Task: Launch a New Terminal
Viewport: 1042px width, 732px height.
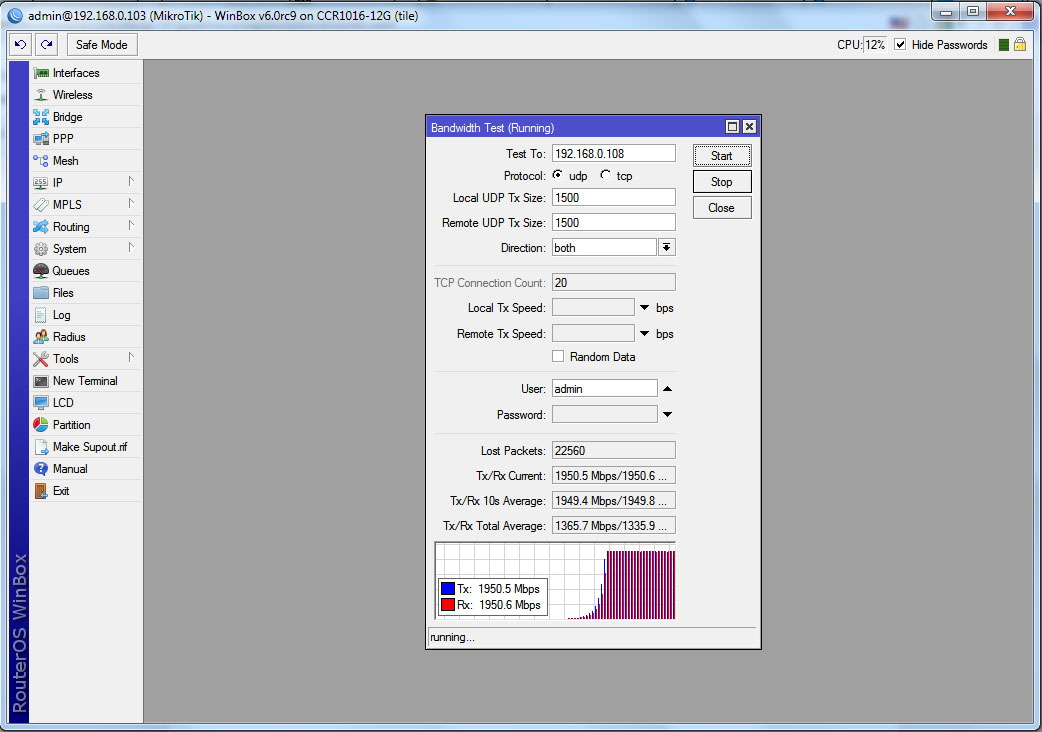Action: pos(83,380)
